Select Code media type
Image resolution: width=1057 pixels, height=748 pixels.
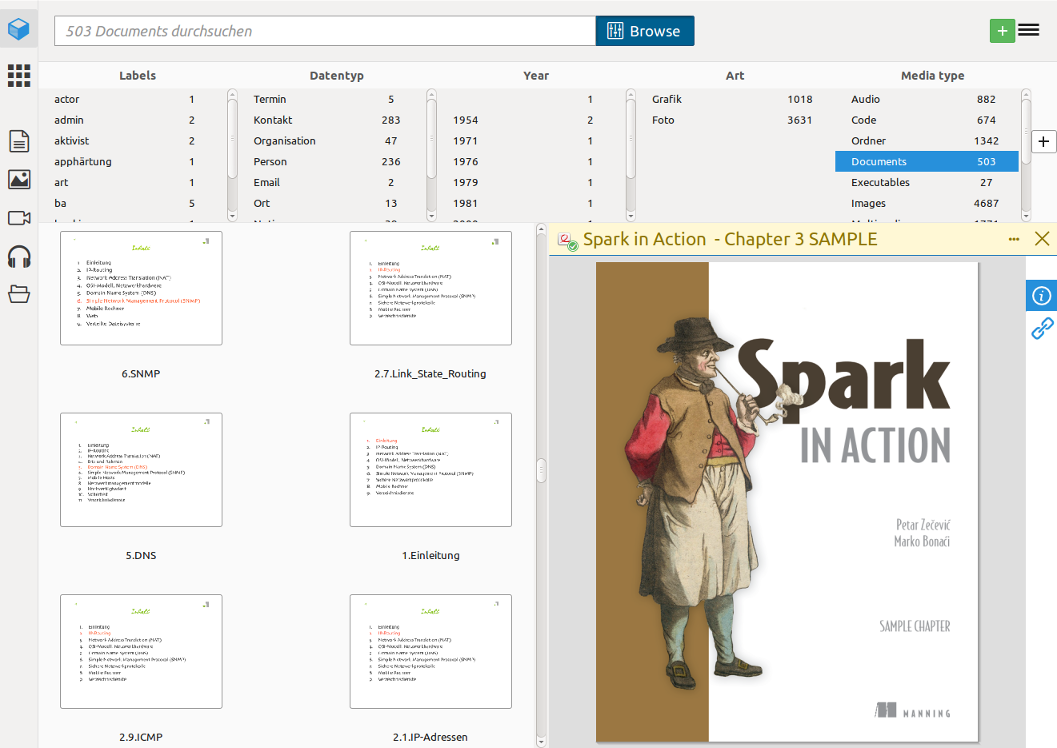click(927, 120)
